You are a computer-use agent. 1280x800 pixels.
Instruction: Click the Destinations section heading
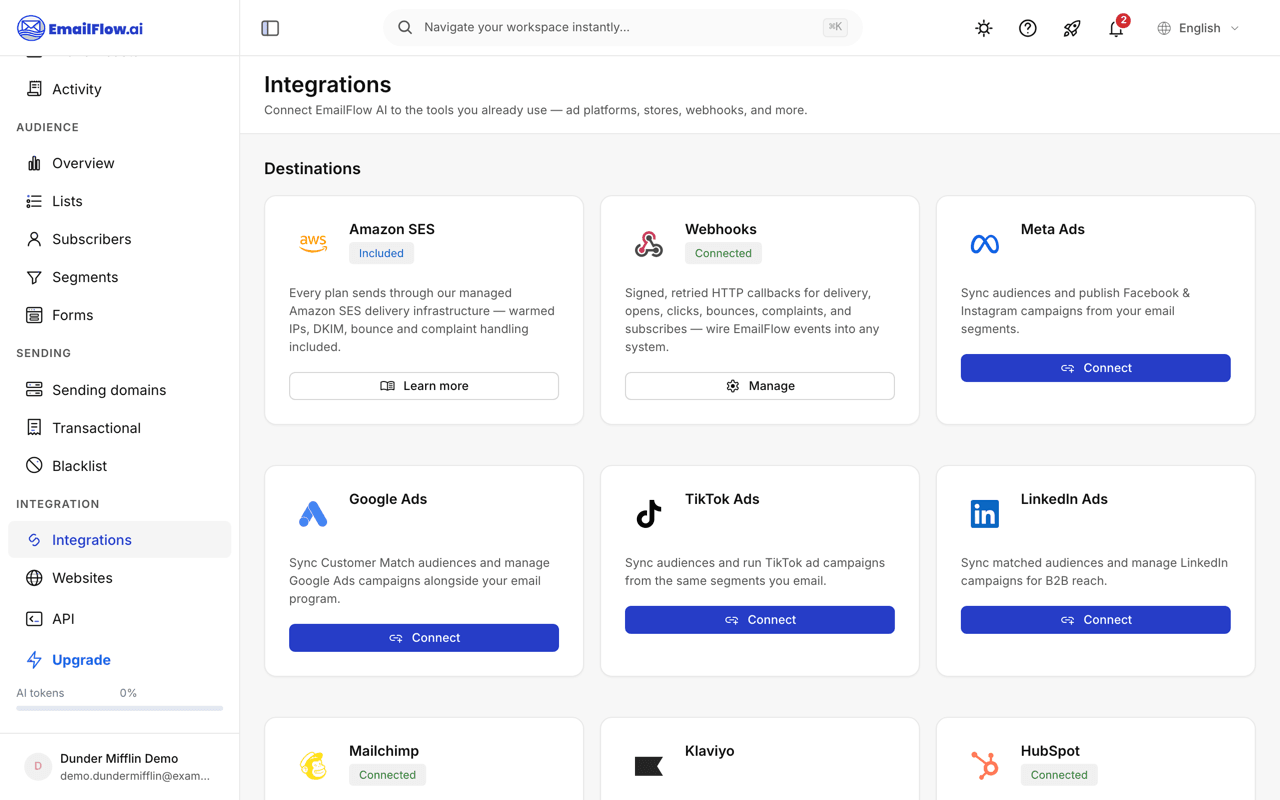312,169
